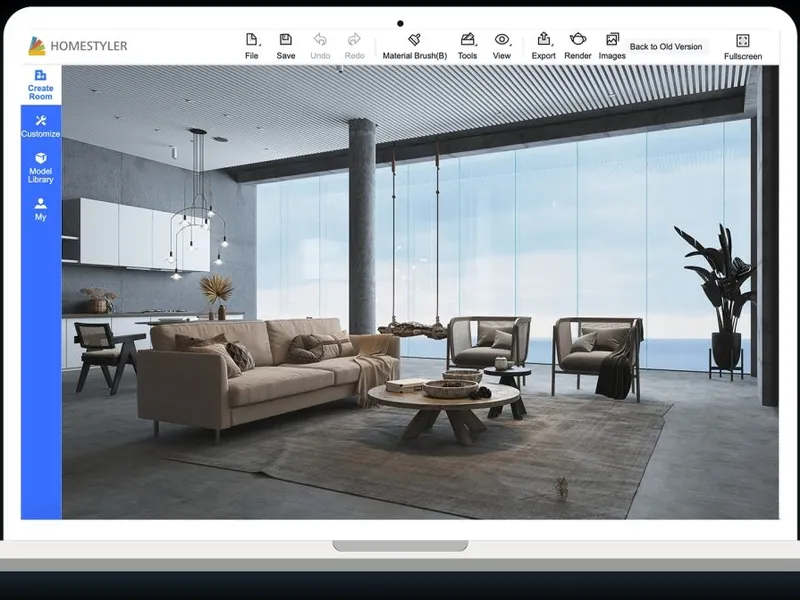The width and height of the screenshot is (800, 600).
Task: Click Back to Old Version
Action: point(666,46)
